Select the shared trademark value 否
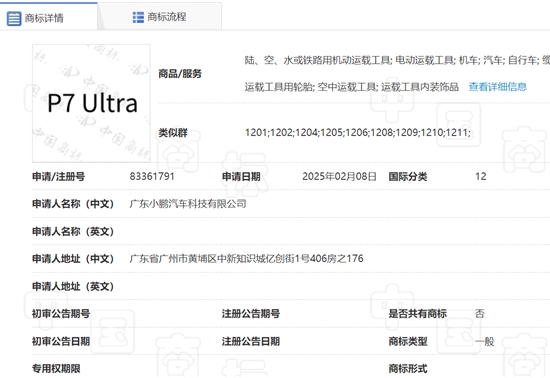Viewport: 550px width, 378px height. pyautogui.click(x=479, y=313)
